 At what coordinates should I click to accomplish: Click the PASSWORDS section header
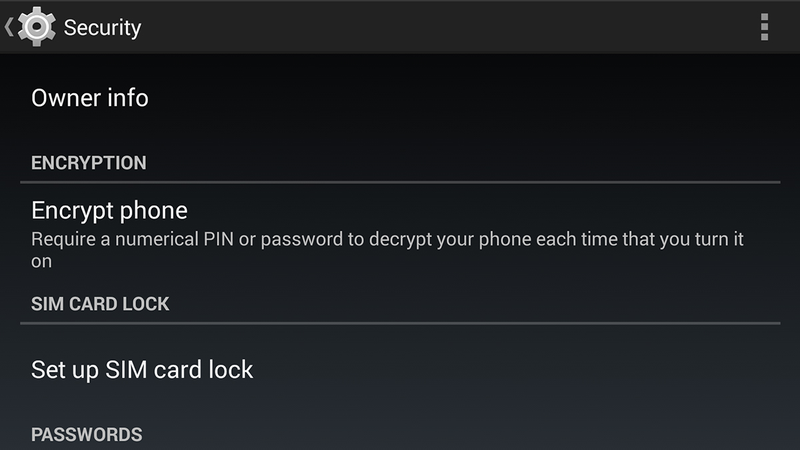tap(87, 435)
